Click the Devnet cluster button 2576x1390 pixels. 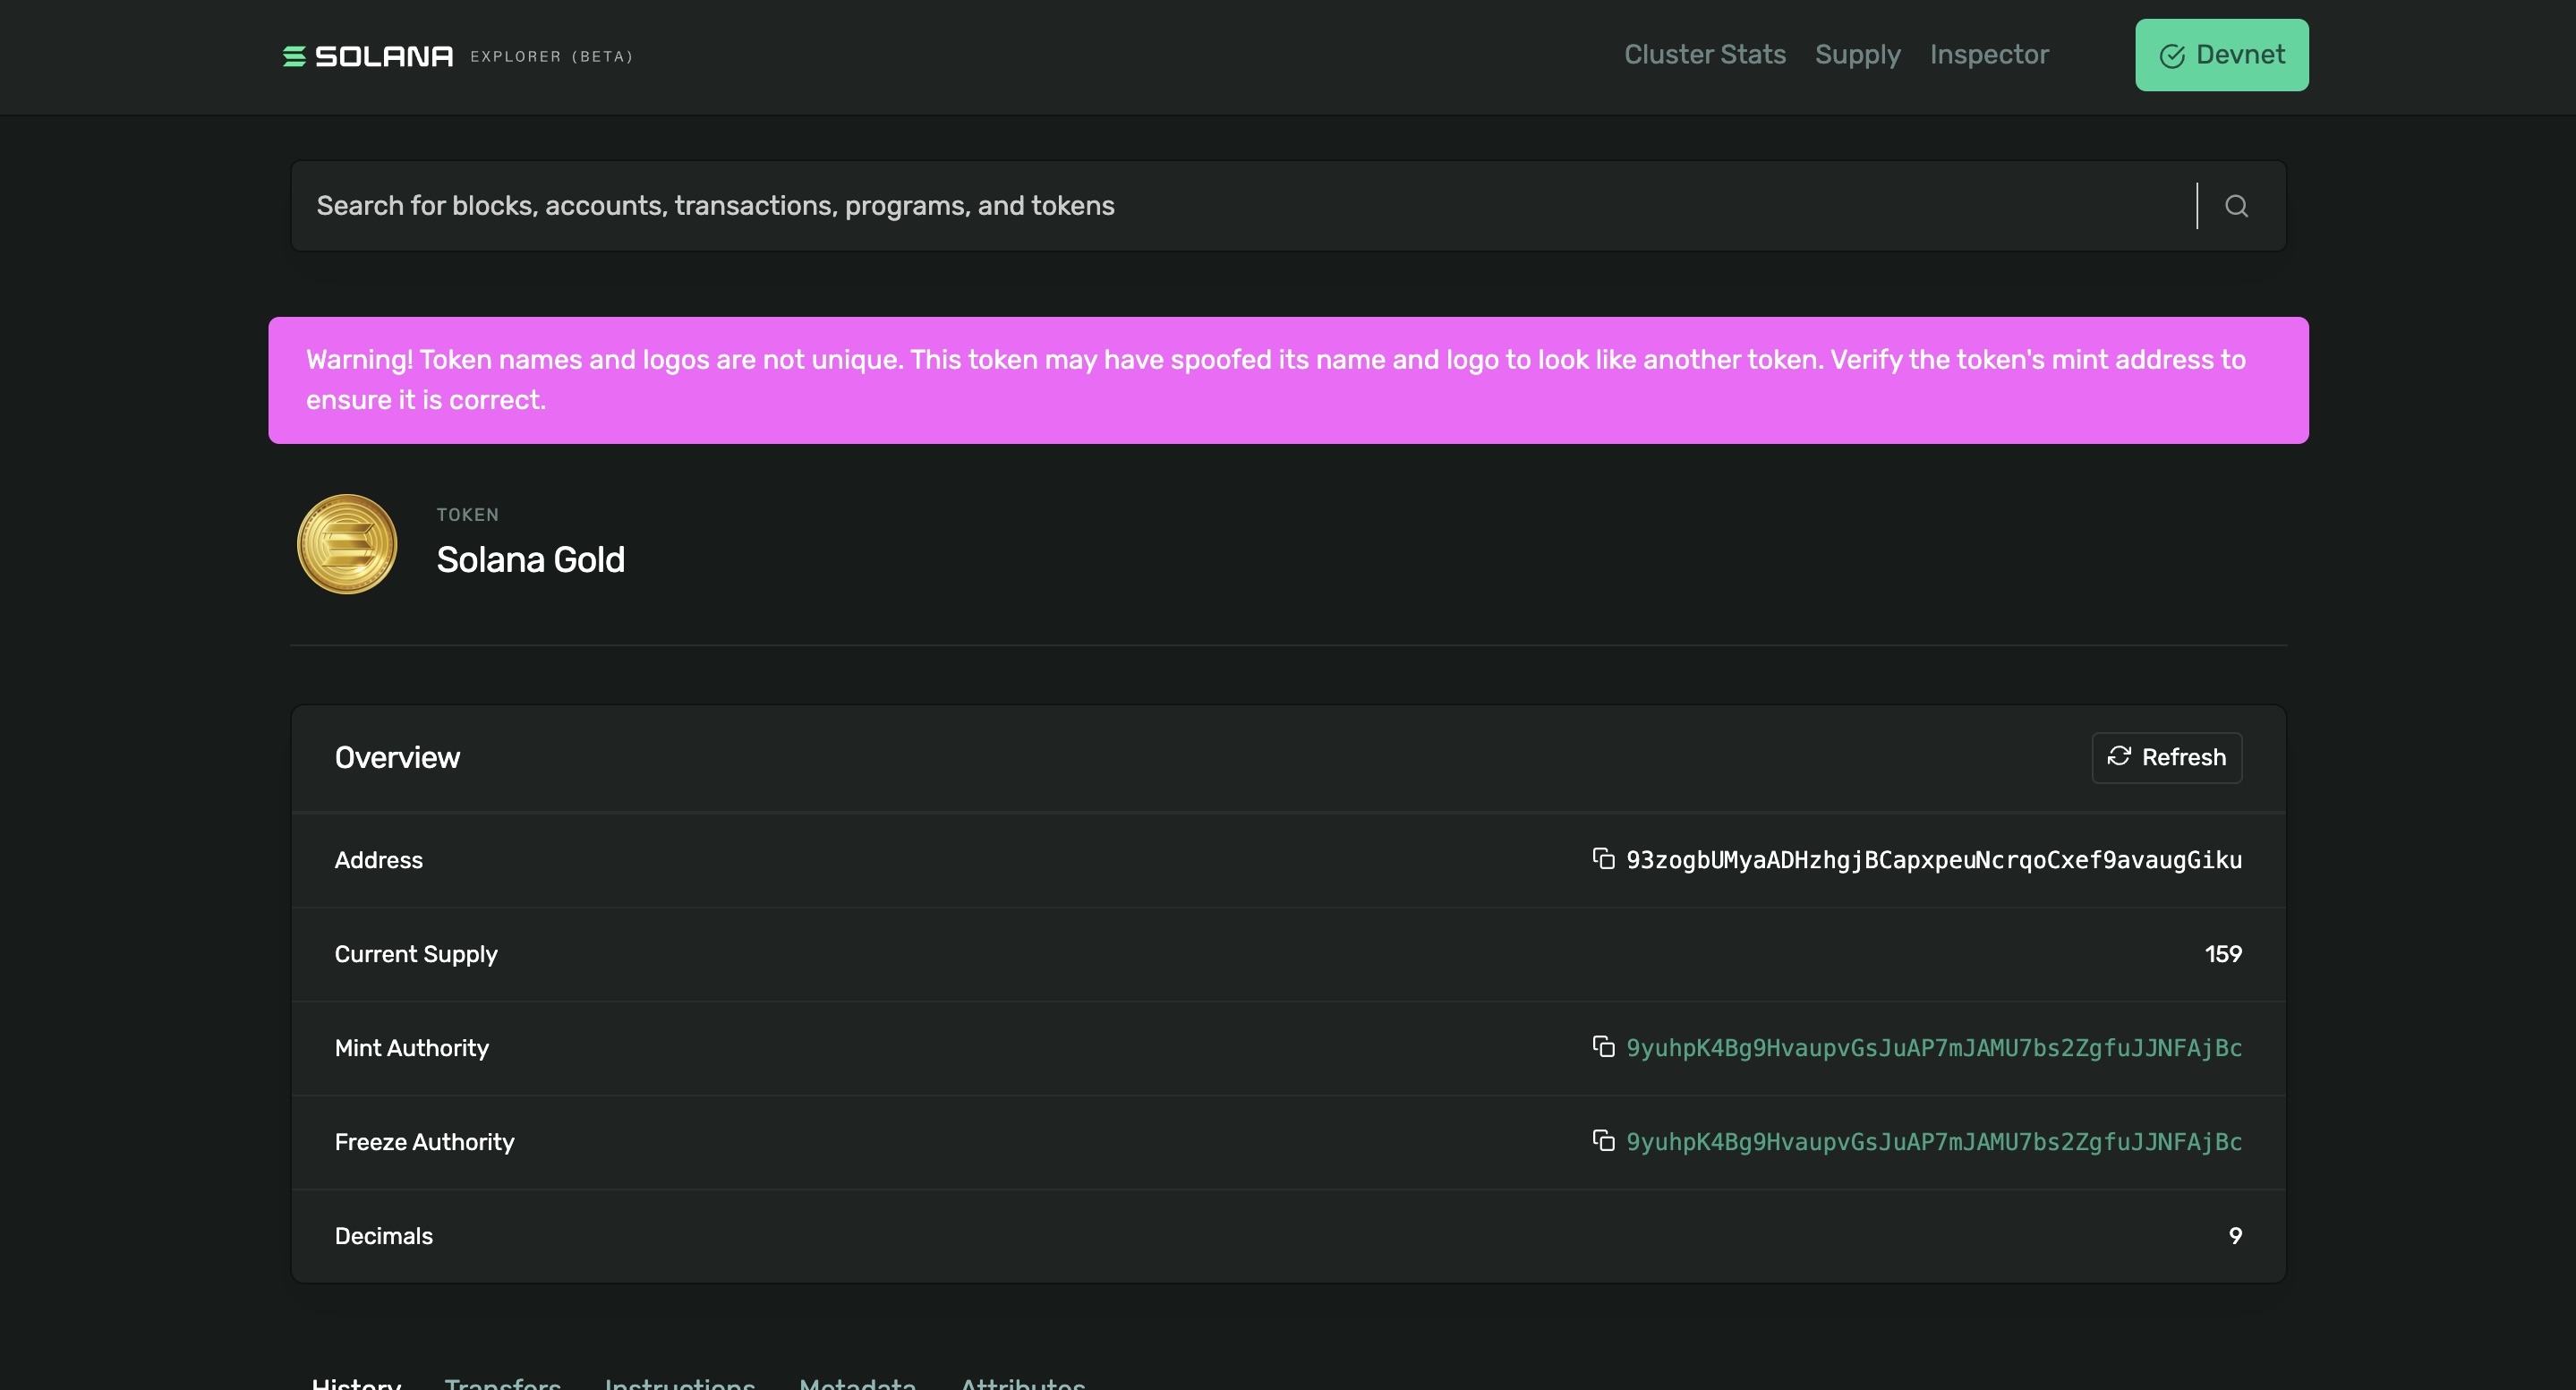tap(2221, 55)
